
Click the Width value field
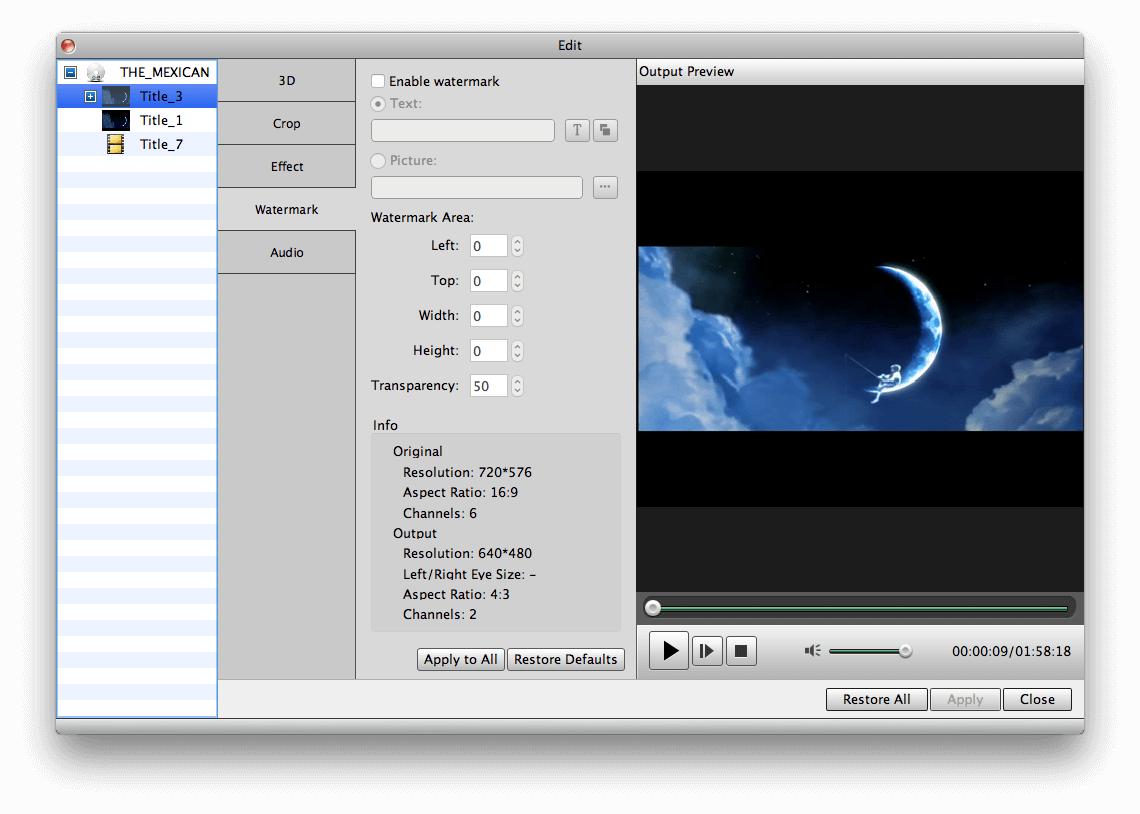489,315
